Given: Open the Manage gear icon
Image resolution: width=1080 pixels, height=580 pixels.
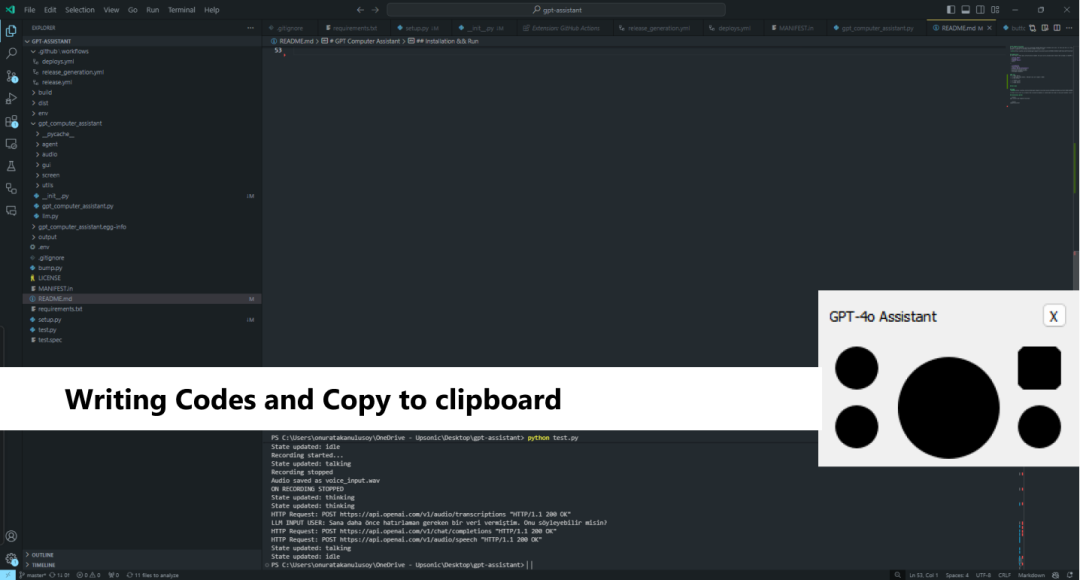Looking at the screenshot, I should tap(11, 559).
